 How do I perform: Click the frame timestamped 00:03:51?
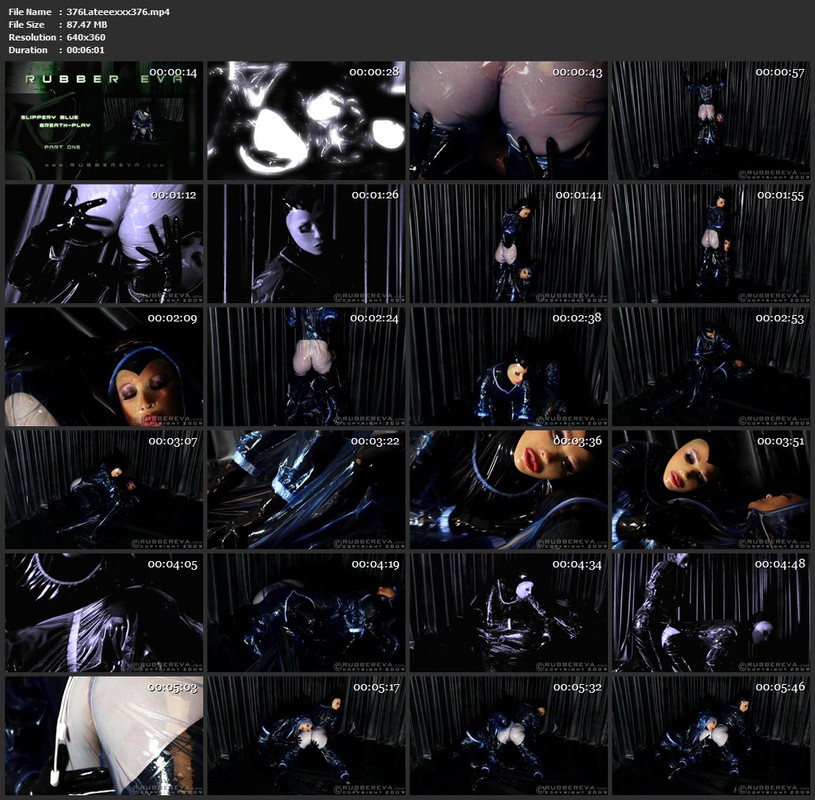711,490
